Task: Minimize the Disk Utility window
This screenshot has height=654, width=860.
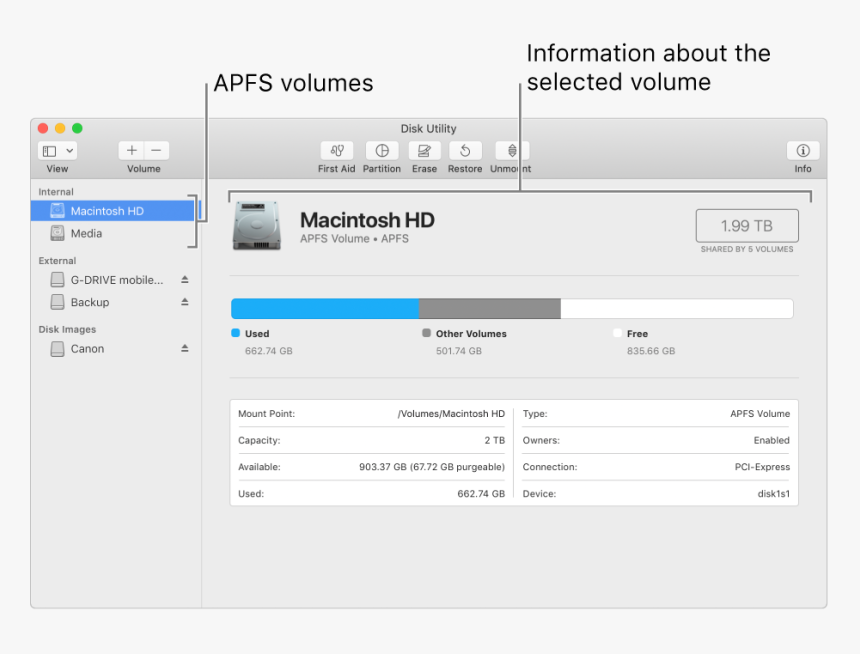Action: [60, 128]
